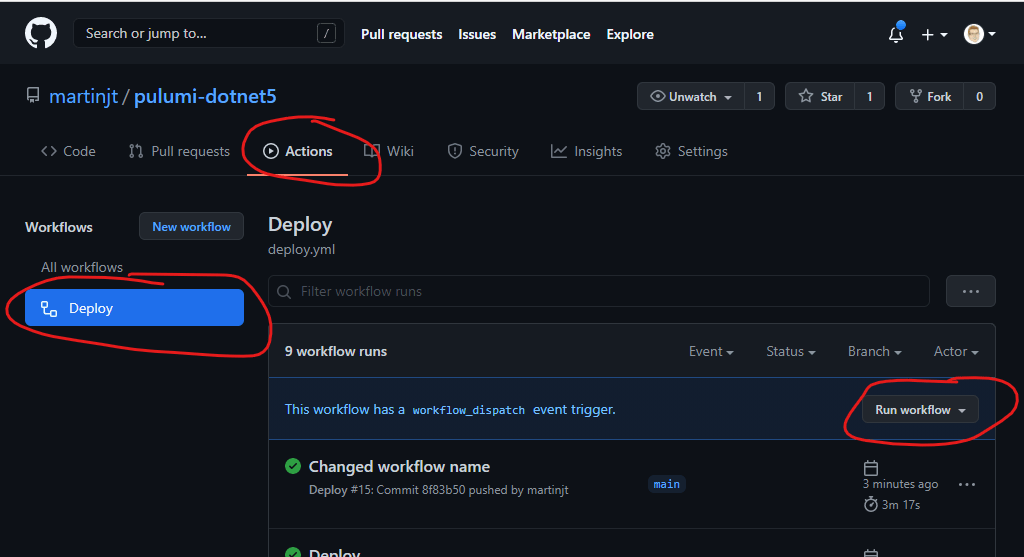
Task: Click the green success checkmark for Changed workflow name
Action: point(293,466)
